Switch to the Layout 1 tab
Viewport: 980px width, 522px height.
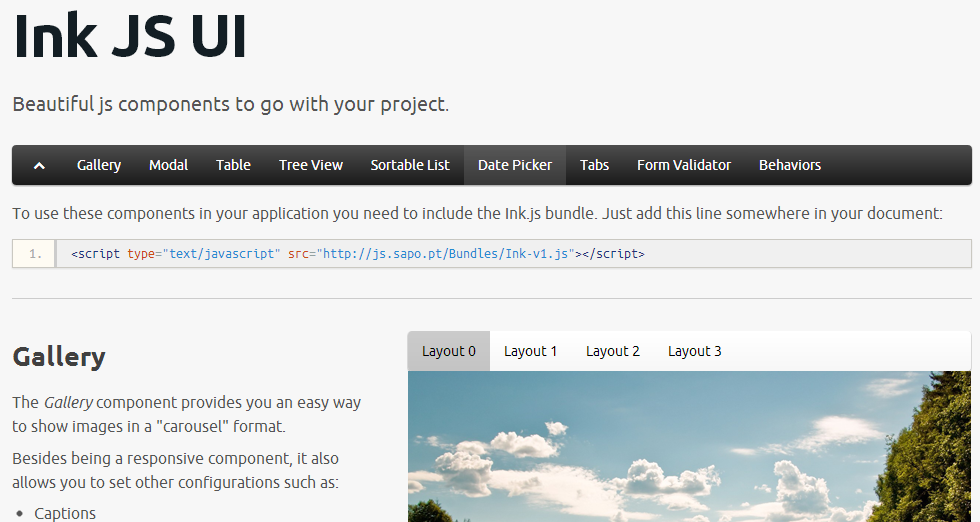[531, 351]
